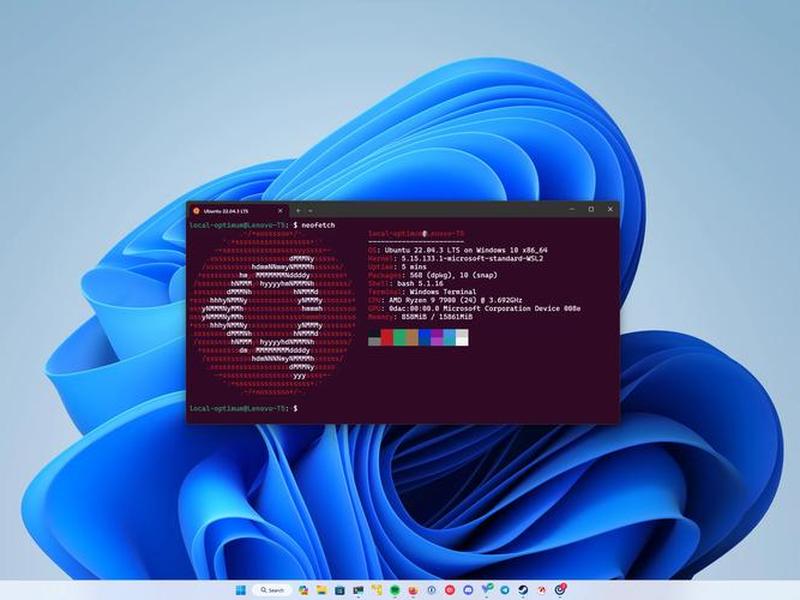The height and width of the screenshot is (600, 800).
Task: Select the Ubuntu 22.04.3 LTS tab
Action: 237,211
